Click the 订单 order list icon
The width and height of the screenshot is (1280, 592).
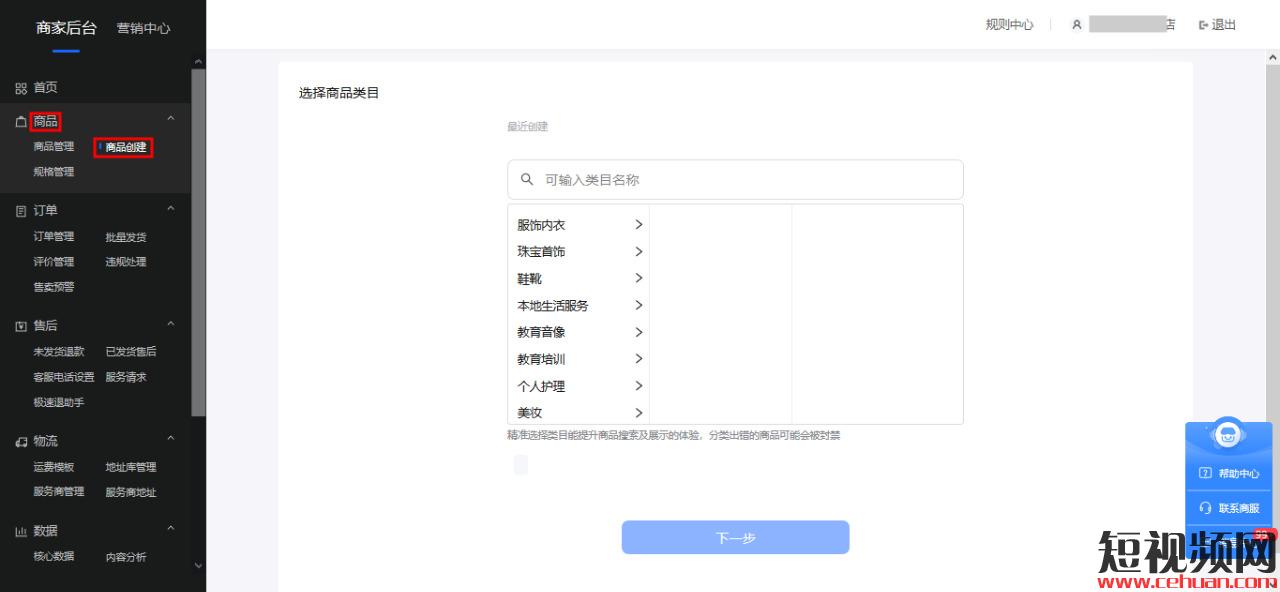click(21, 211)
